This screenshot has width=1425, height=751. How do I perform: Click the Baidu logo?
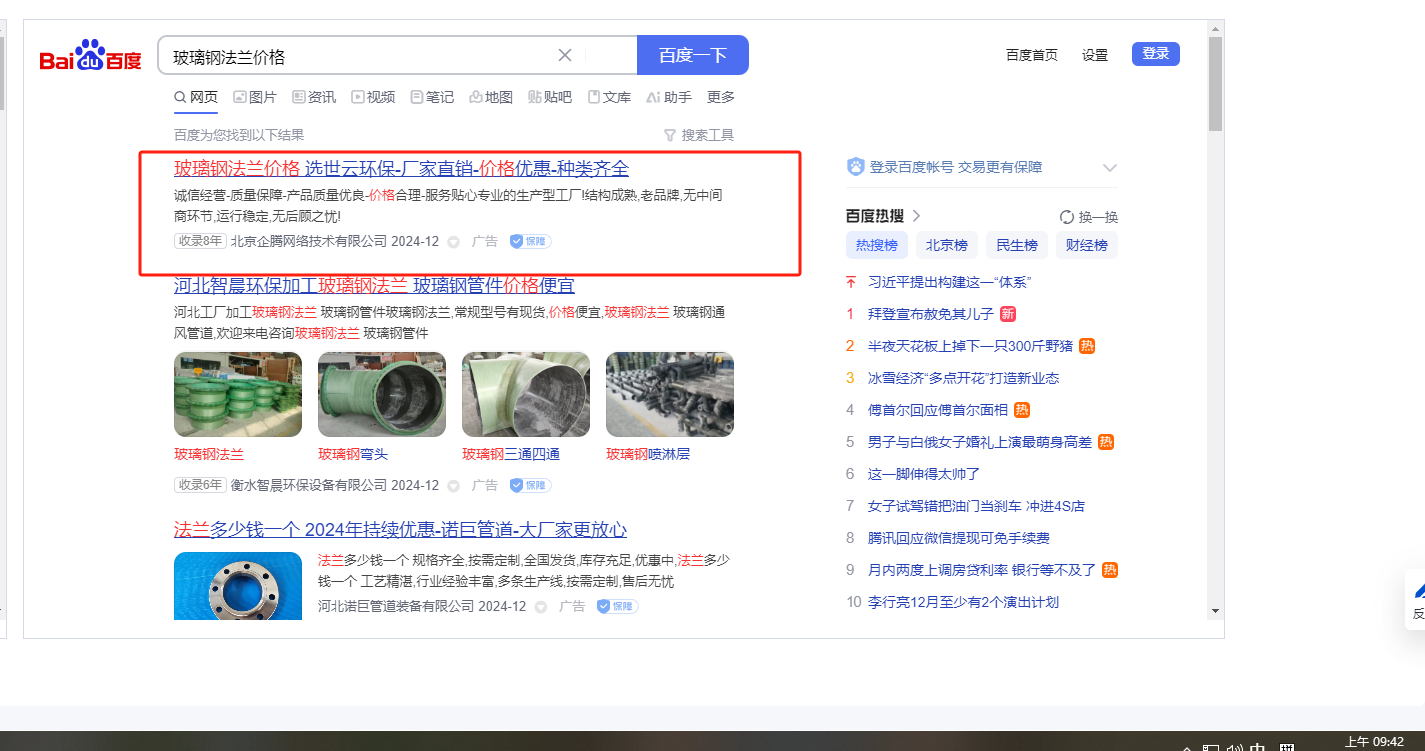90,56
